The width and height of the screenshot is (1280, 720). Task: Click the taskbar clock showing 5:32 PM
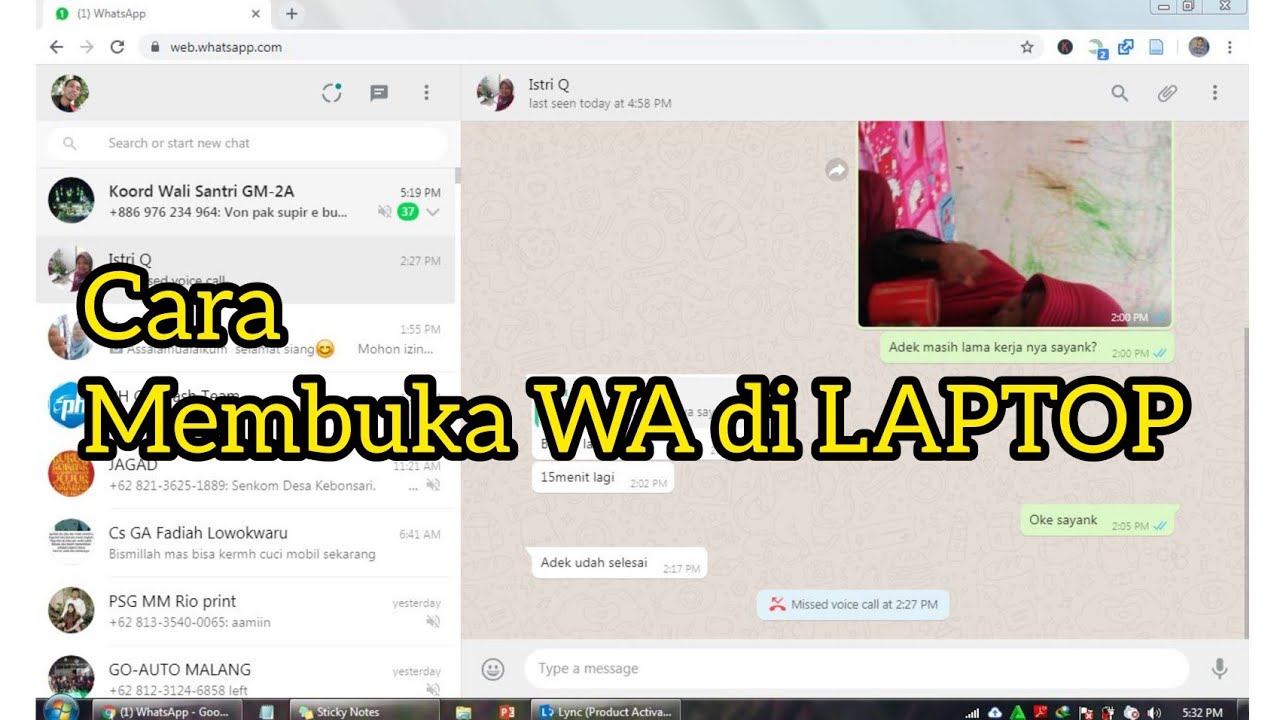click(x=1202, y=712)
